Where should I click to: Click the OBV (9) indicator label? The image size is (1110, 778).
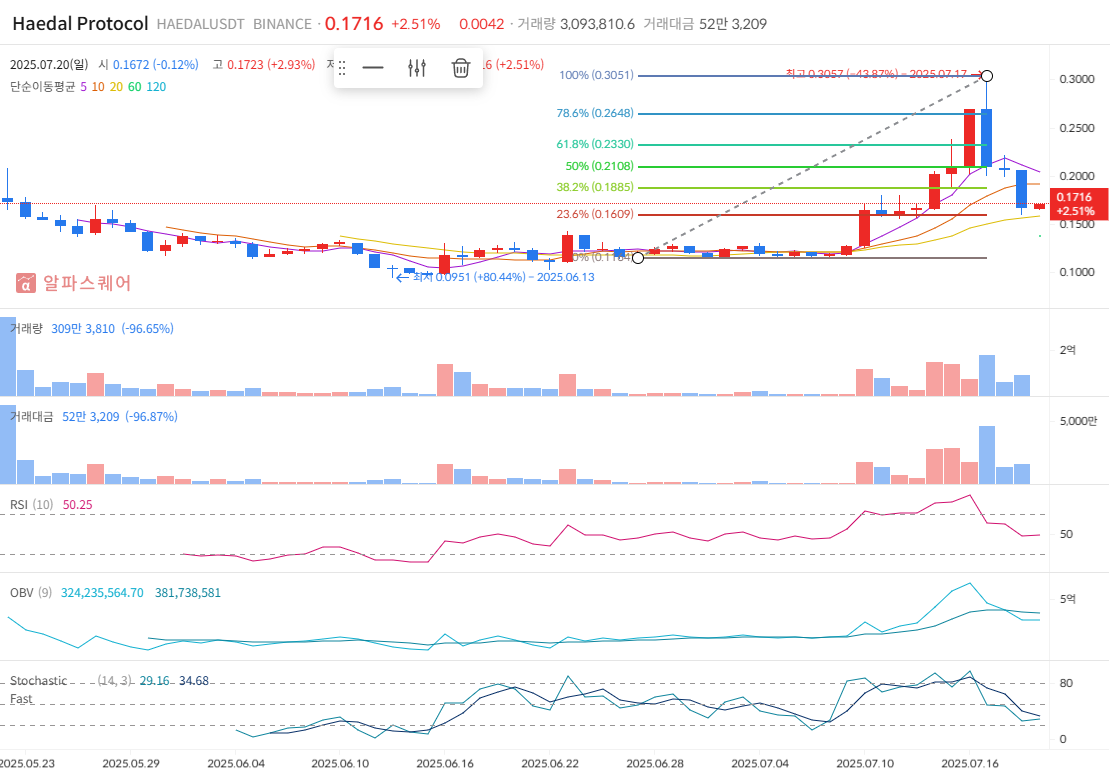coord(30,593)
